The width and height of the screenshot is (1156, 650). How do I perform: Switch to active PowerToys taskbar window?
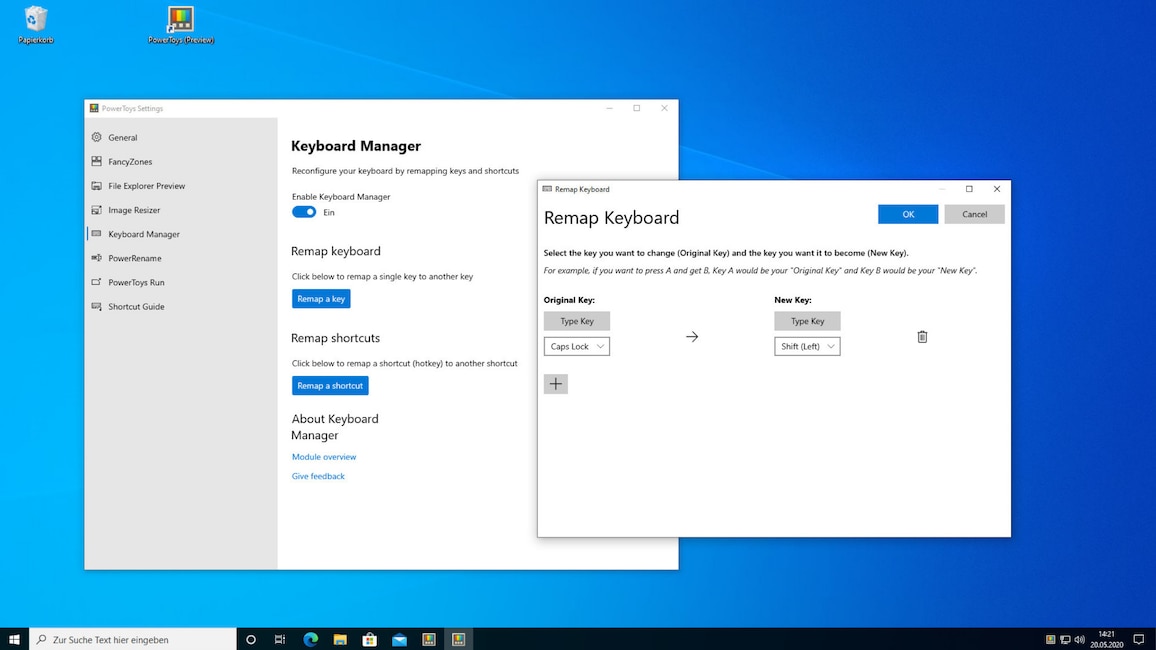pyautogui.click(x=459, y=639)
